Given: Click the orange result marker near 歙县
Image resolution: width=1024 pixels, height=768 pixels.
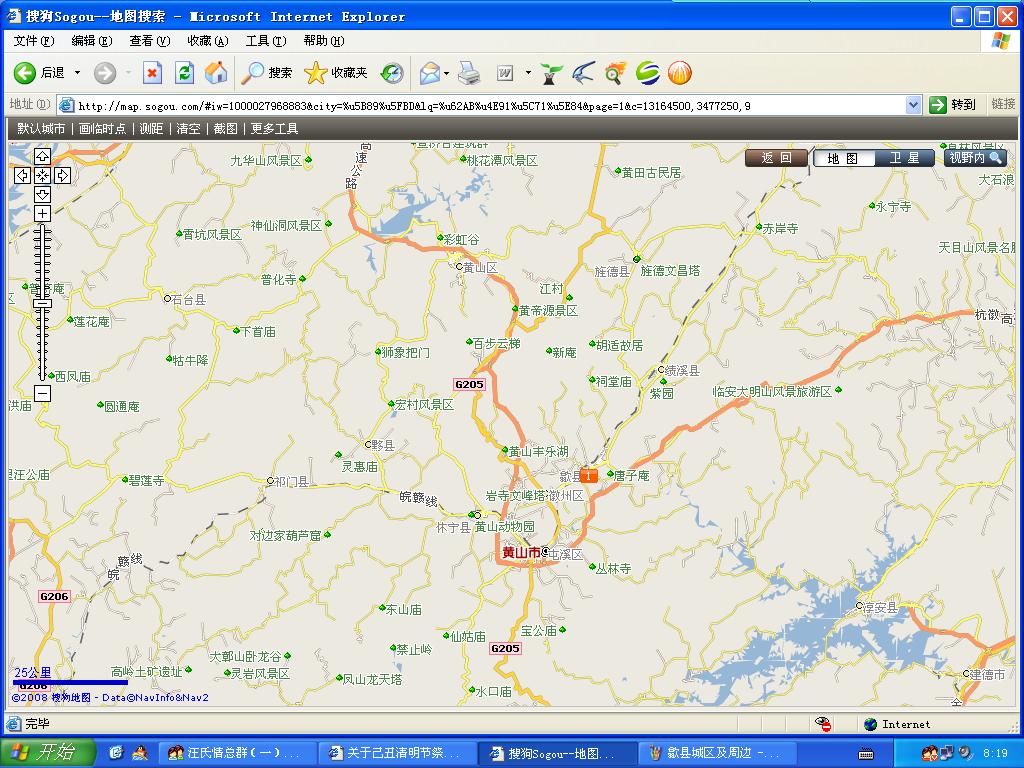Looking at the screenshot, I should [590, 476].
